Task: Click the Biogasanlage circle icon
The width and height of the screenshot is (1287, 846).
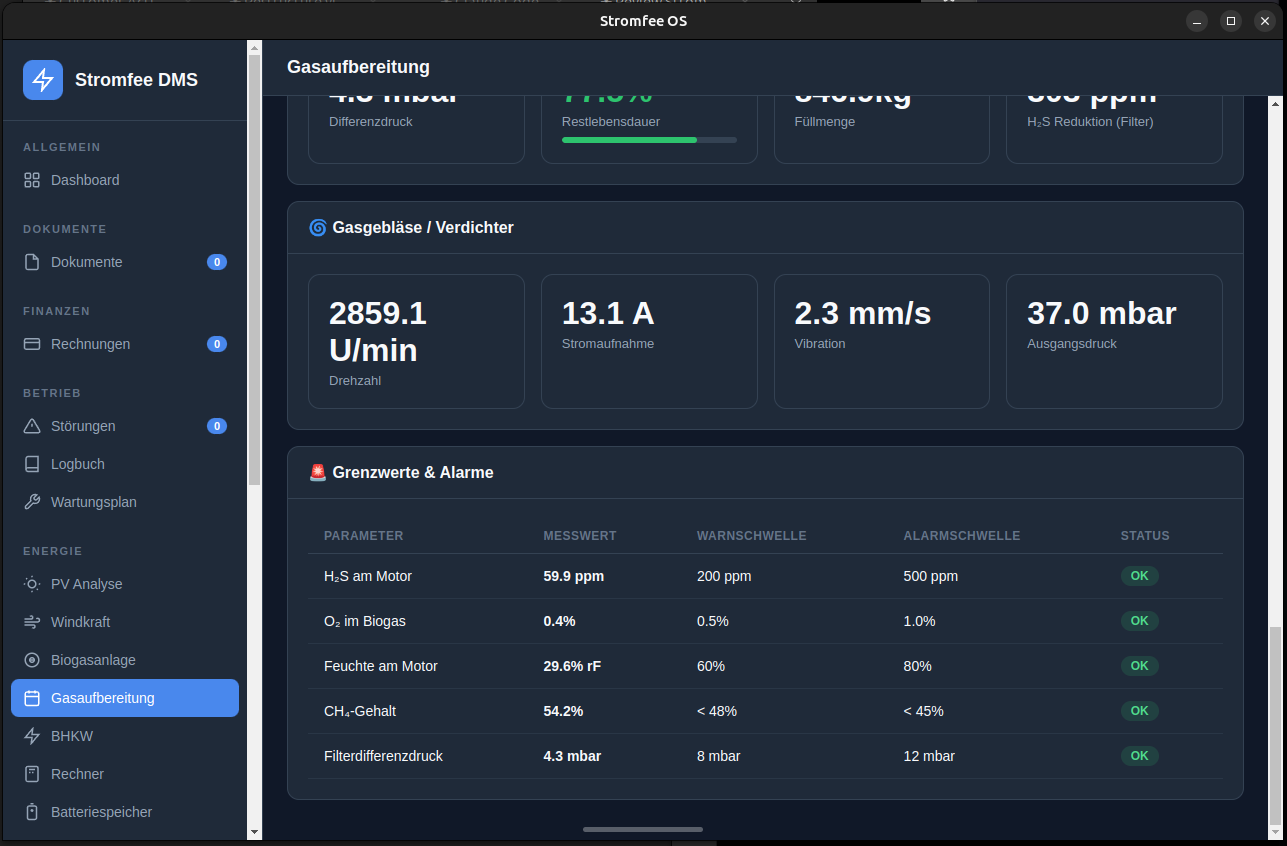Action: (32, 660)
